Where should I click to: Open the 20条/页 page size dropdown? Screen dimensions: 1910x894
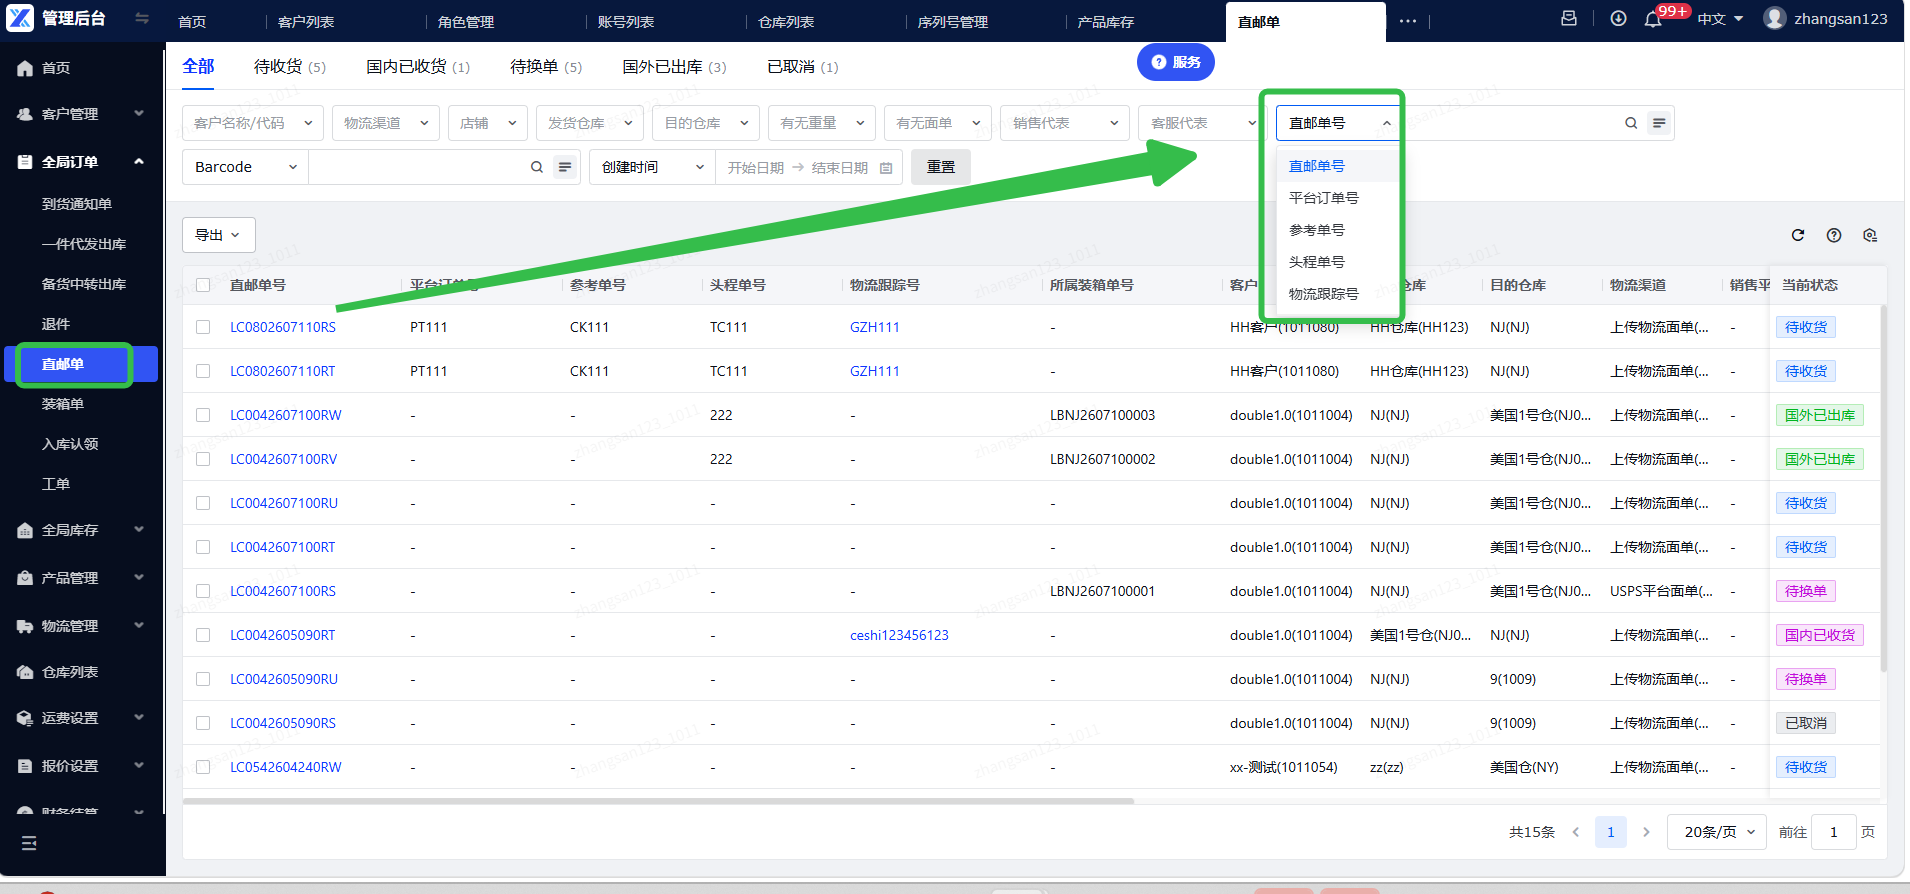coord(1717,832)
